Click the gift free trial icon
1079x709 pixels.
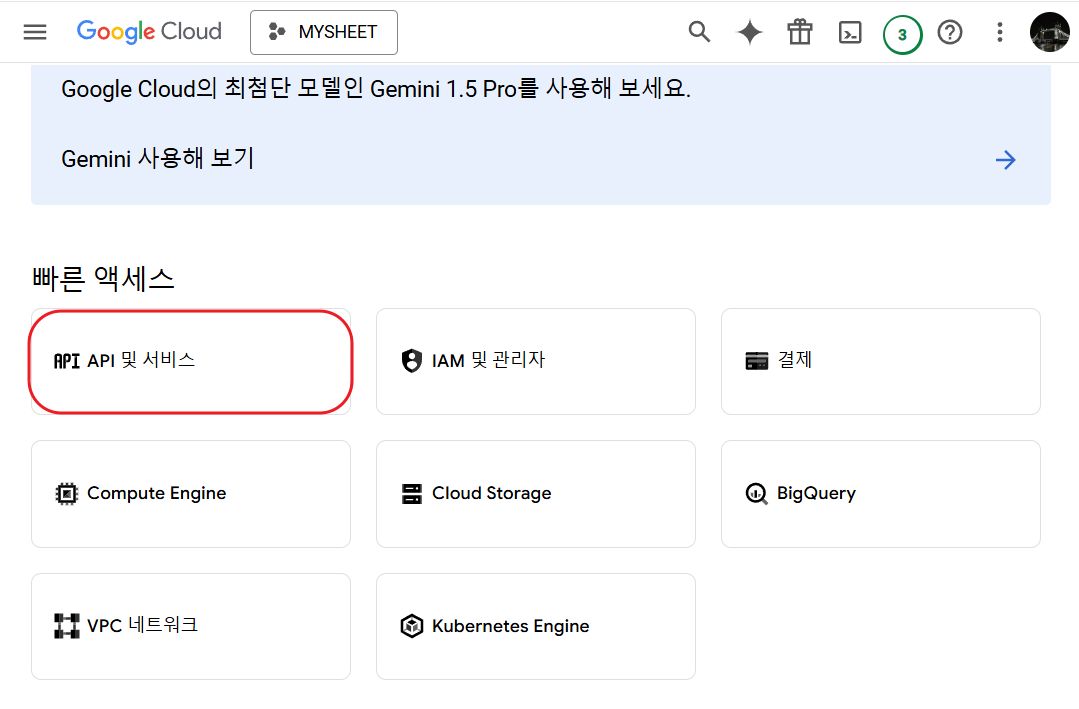click(800, 32)
